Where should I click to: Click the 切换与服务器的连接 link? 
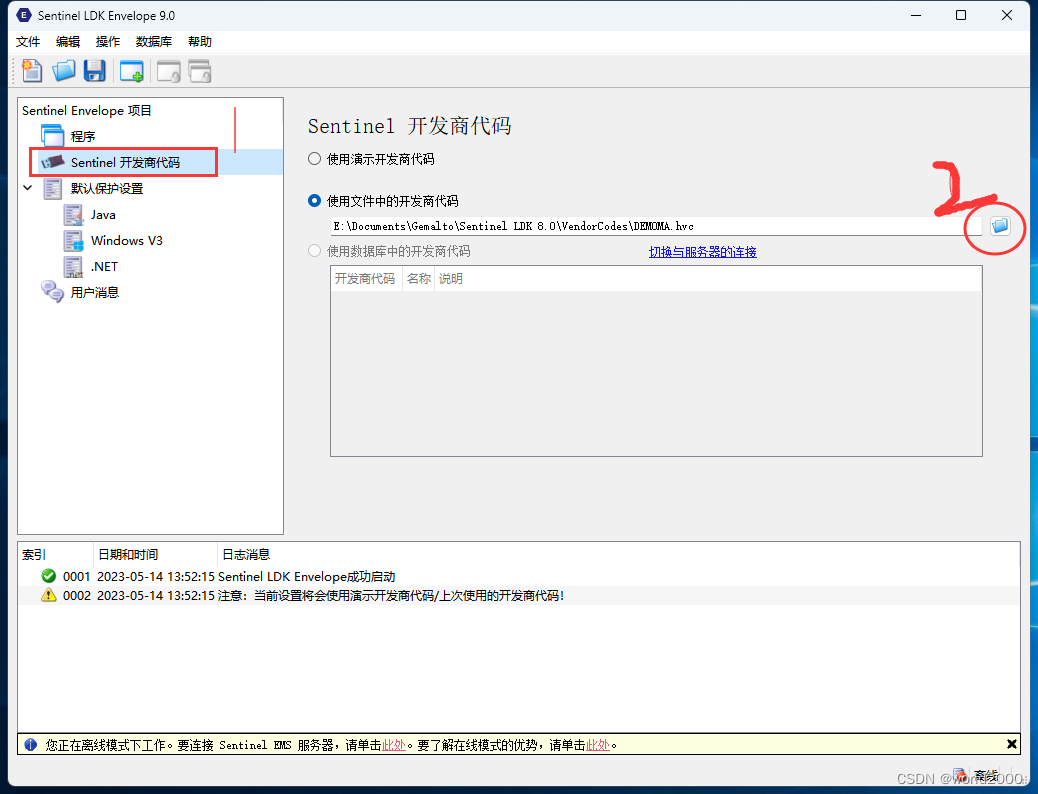pos(702,252)
